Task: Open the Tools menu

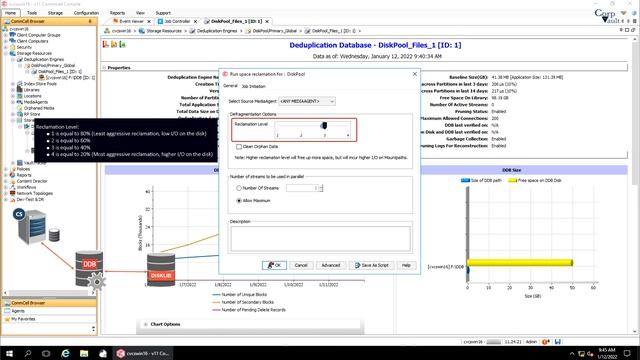Action: click(x=32, y=13)
